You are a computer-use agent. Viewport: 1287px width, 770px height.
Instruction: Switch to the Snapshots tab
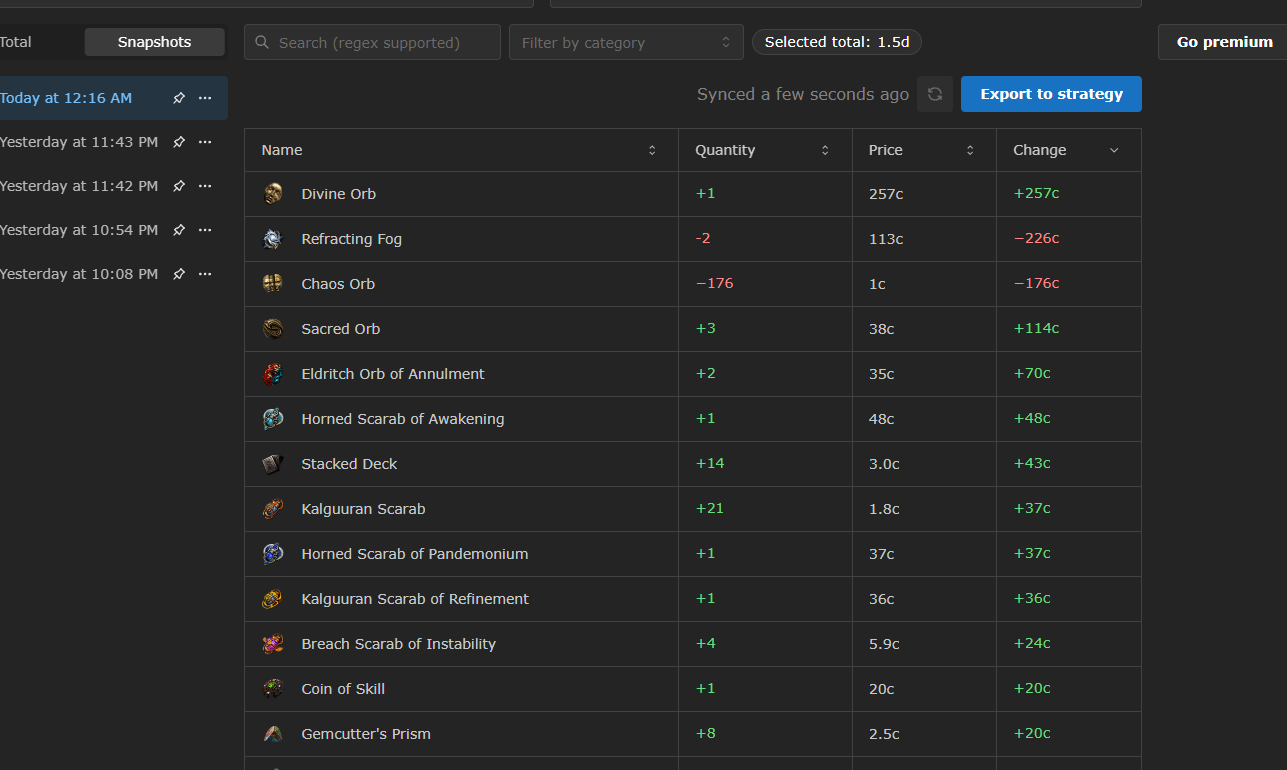(154, 42)
